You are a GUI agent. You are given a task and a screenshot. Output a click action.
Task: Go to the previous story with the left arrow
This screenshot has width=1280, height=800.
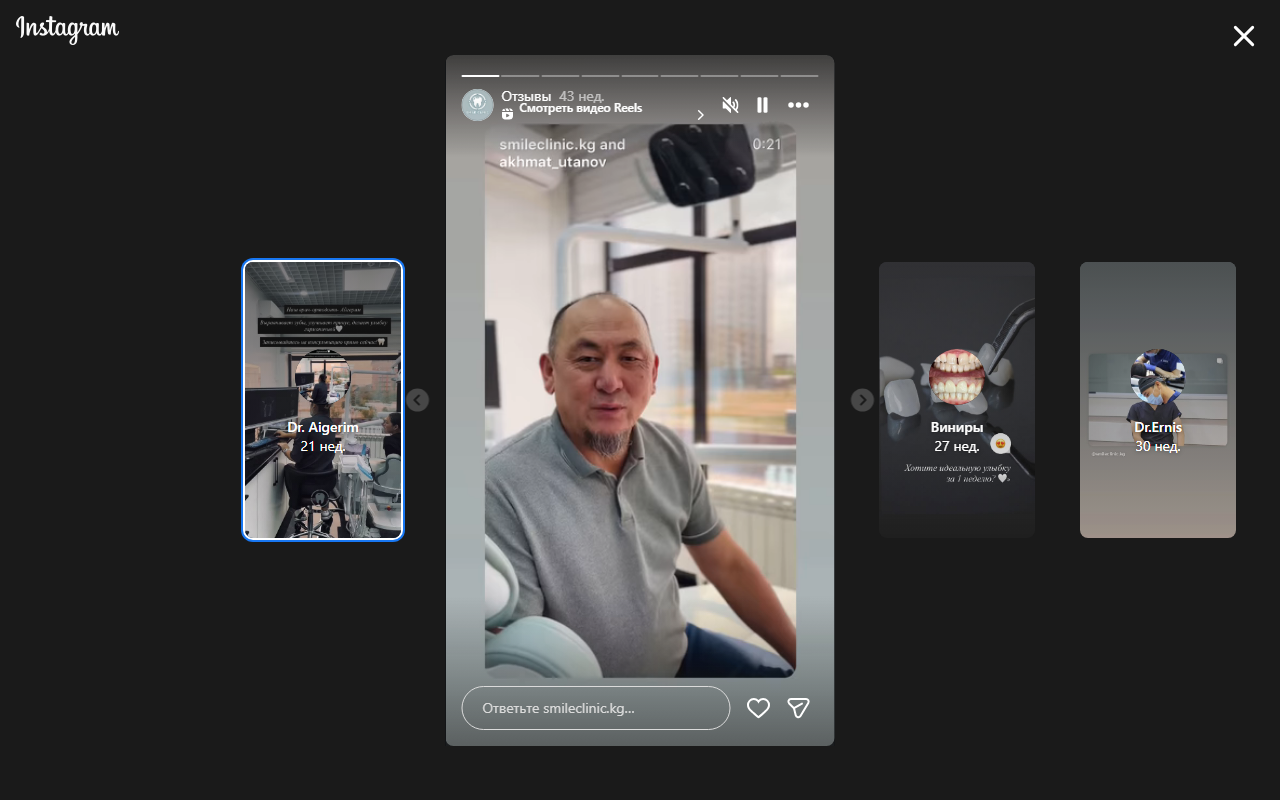click(417, 399)
